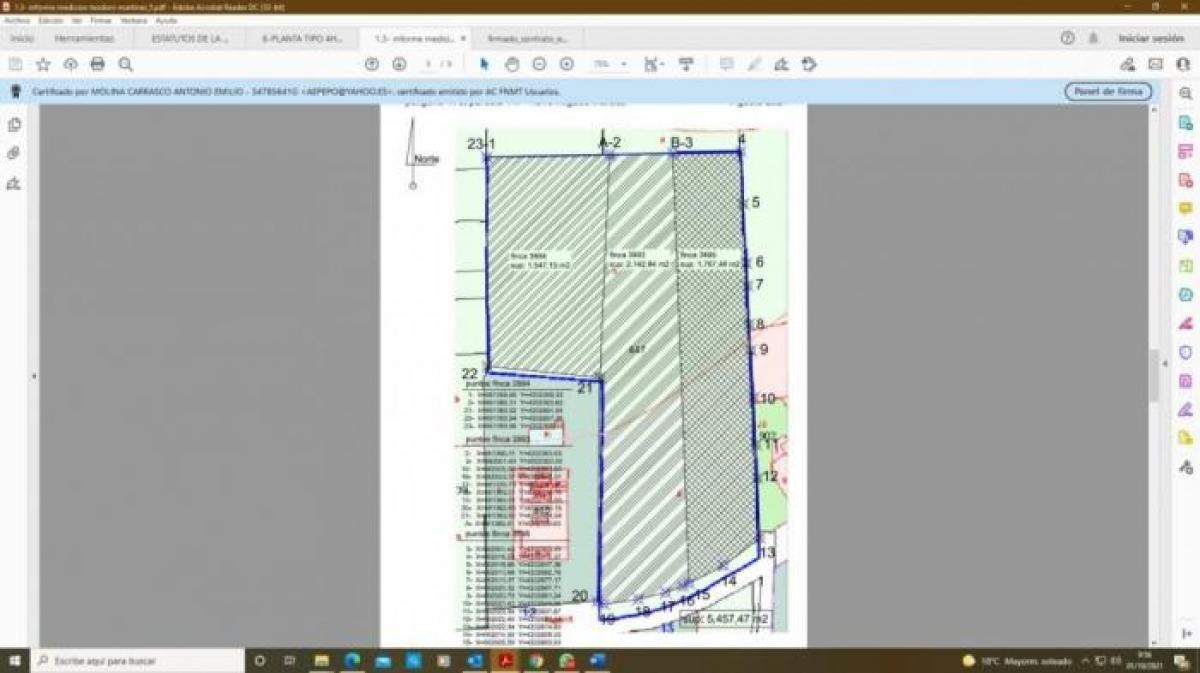The height and width of the screenshot is (673, 1200).
Task: Zoom in using the plus icon
Action: [x=567, y=63]
